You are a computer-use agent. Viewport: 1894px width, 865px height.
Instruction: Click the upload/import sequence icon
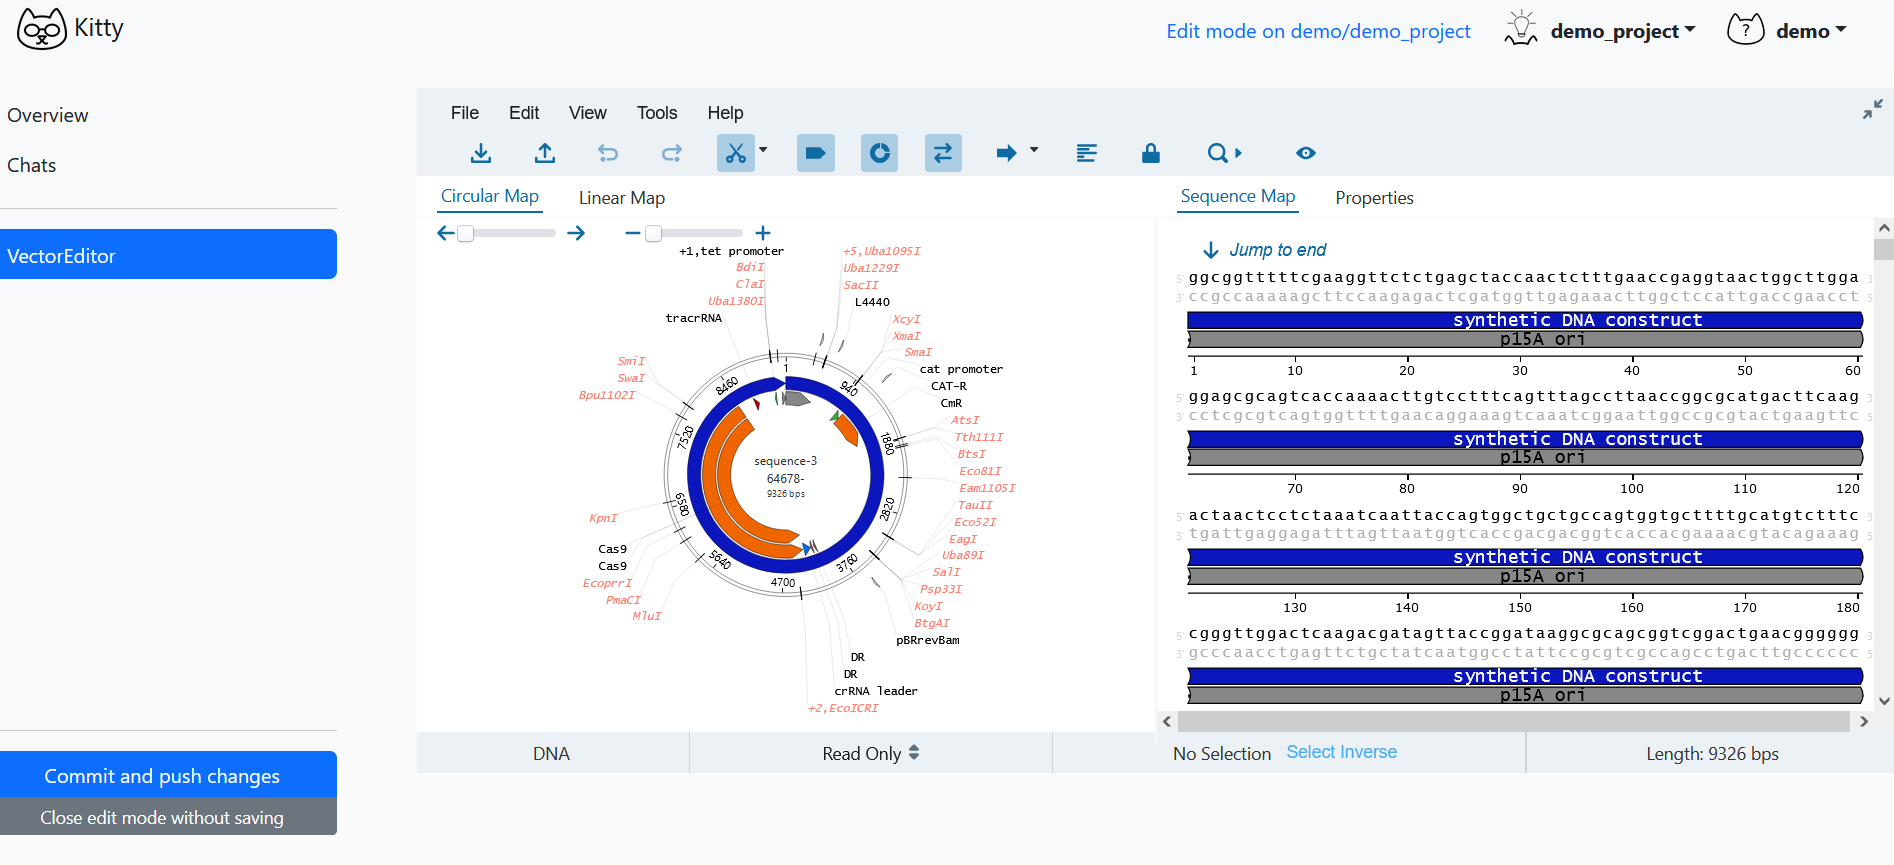point(545,153)
